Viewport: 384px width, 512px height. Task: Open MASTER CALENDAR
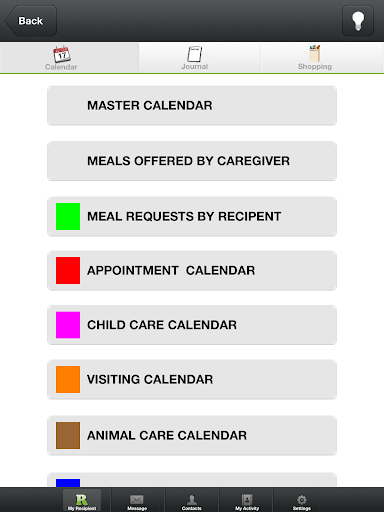192,106
